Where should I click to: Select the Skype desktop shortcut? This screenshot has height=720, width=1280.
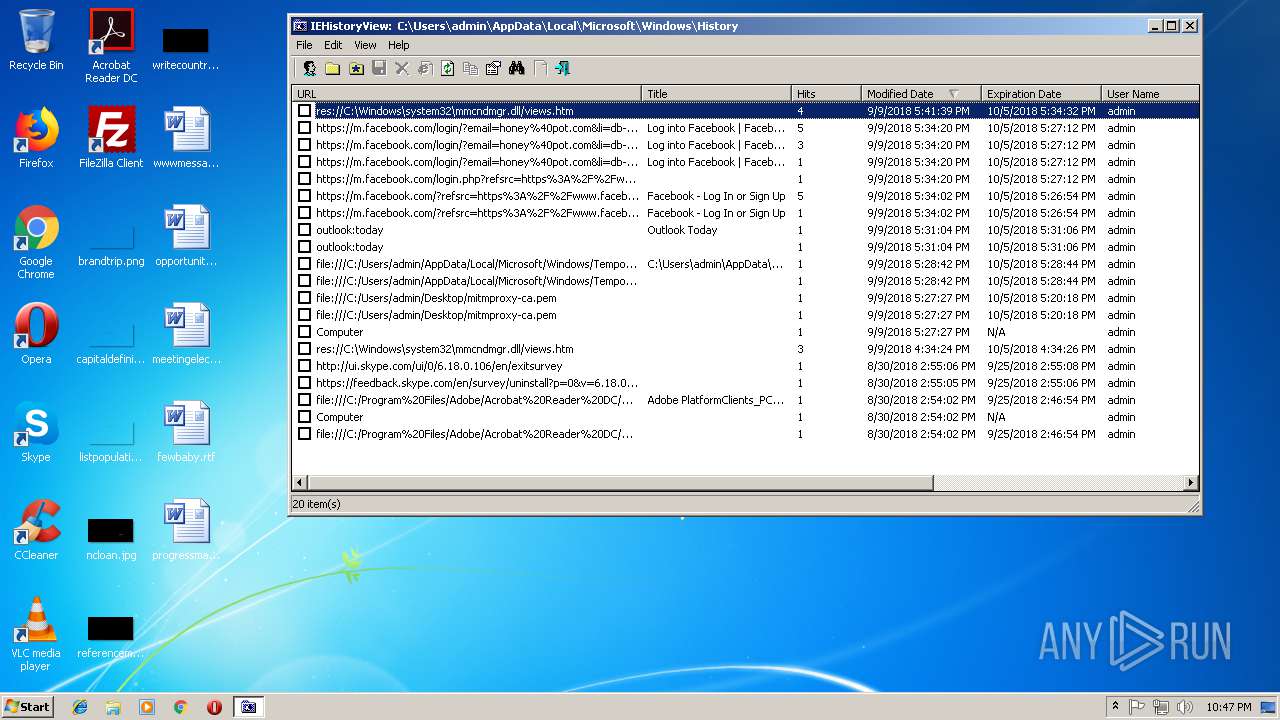(x=36, y=432)
